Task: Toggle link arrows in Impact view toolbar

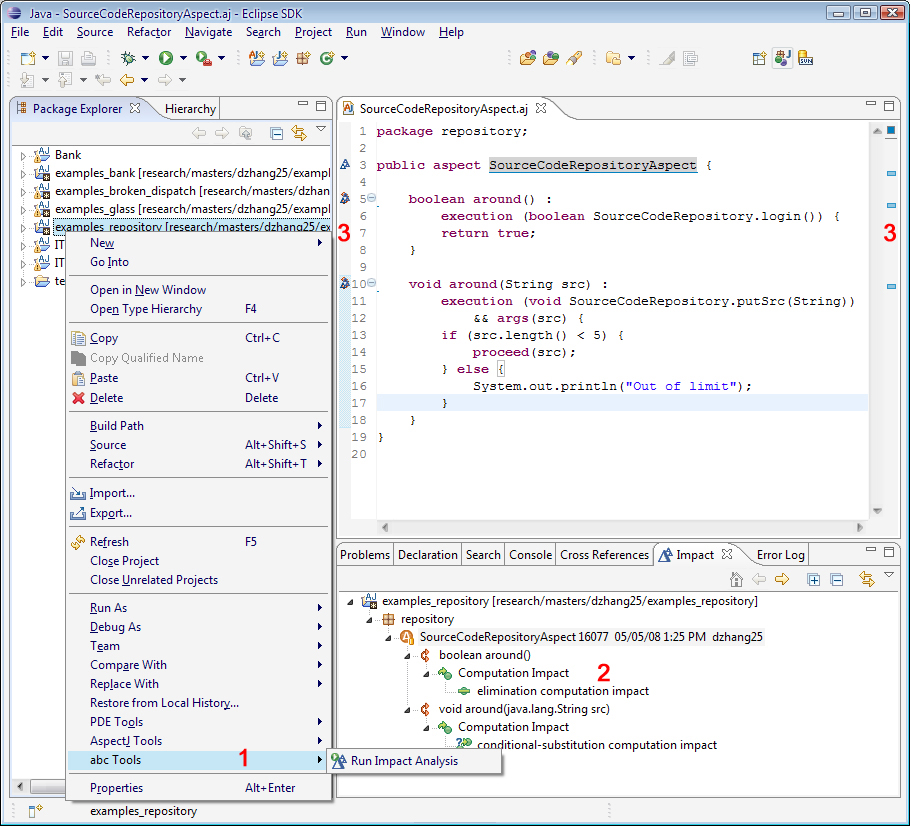Action: [x=867, y=579]
